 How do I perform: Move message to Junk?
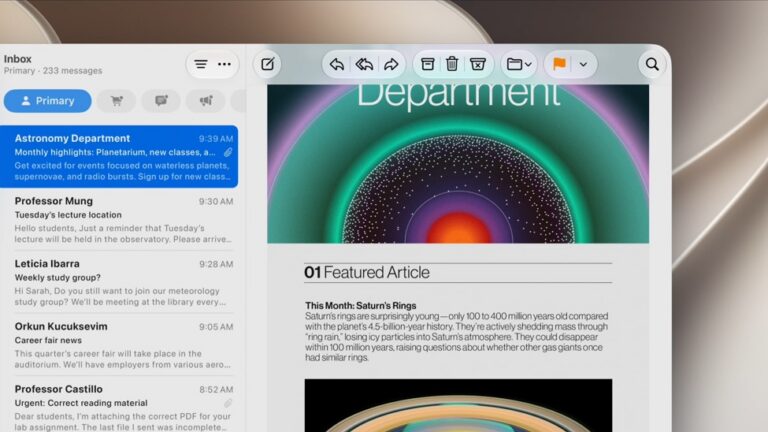click(x=478, y=64)
